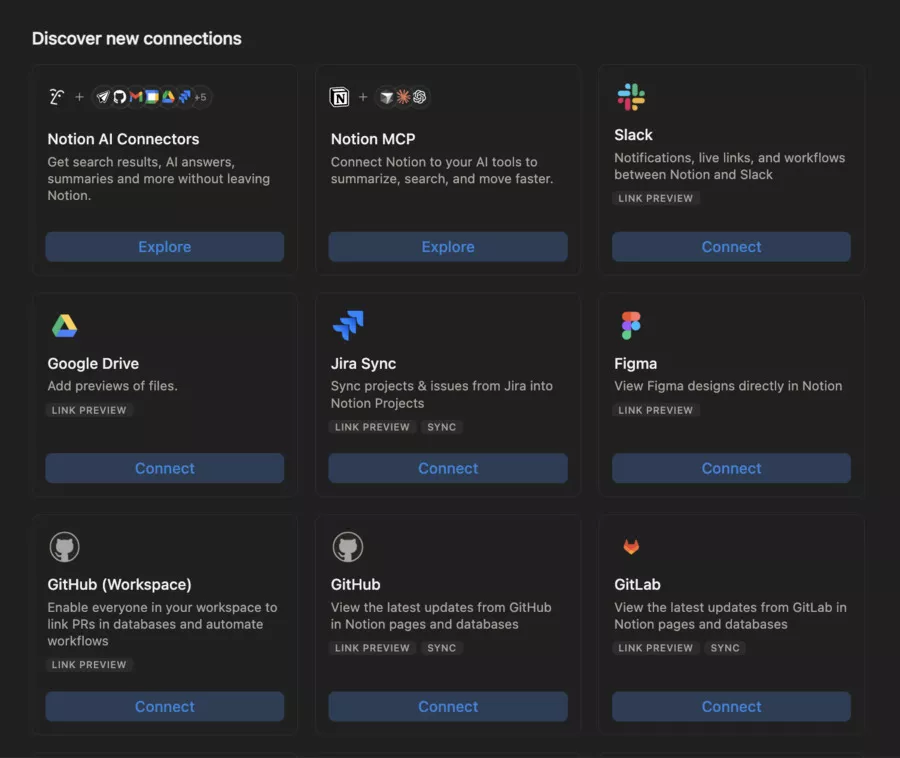Click the GitHub octocat icon on the middle card
The width and height of the screenshot is (900, 758).
click(x=348, y=547)
